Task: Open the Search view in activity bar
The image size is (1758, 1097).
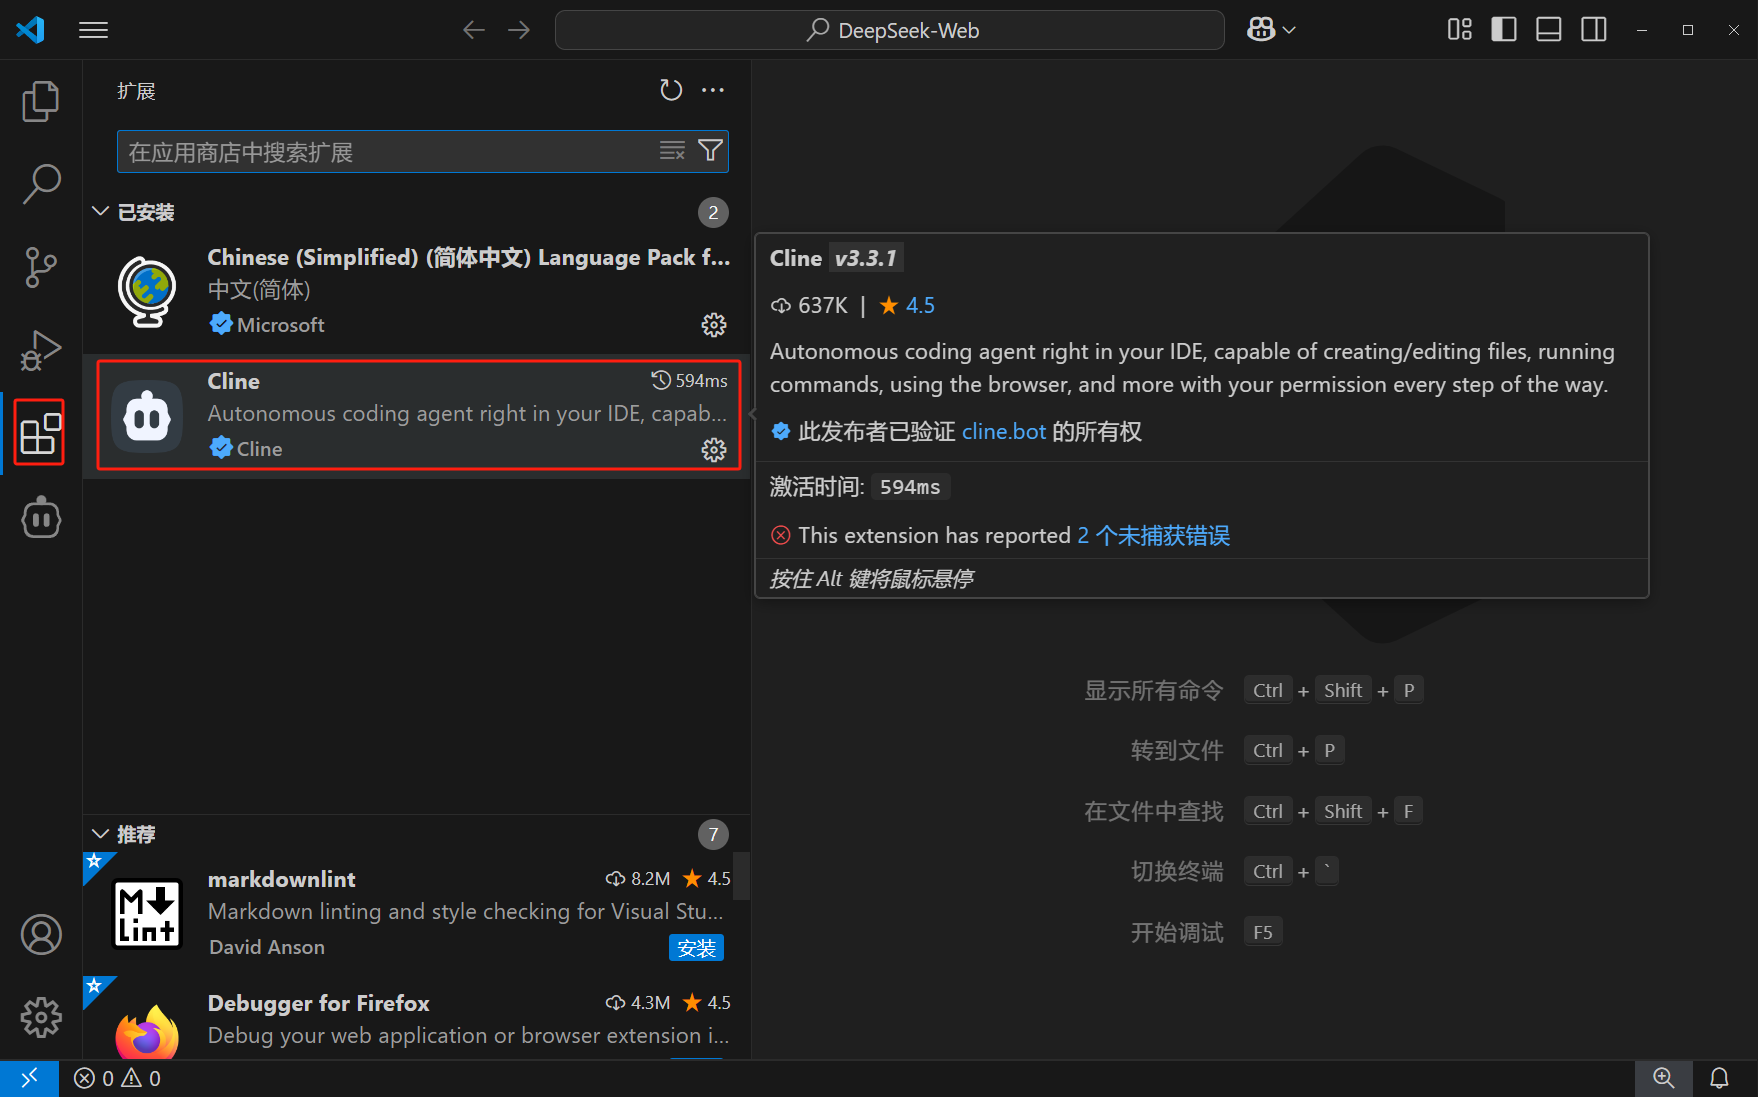Action: pyautogui.click(x=40, y=184)
